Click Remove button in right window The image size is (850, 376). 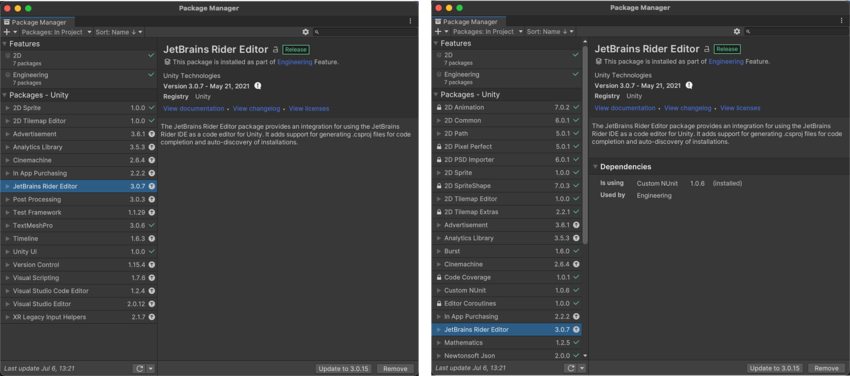coord(826,368)
